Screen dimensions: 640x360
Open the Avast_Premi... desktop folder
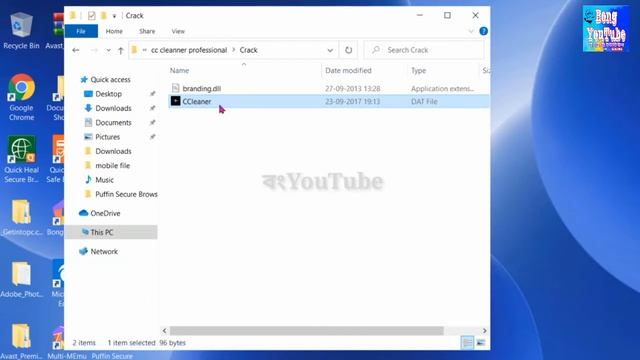[x=21, y=342]
